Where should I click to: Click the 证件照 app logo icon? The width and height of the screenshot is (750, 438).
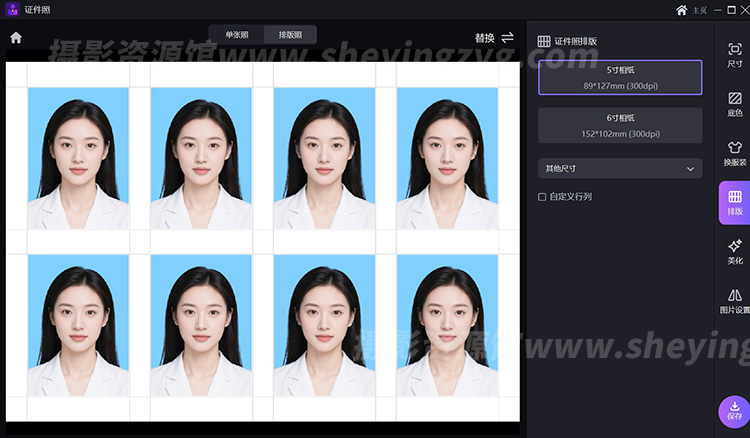point(12,10)
